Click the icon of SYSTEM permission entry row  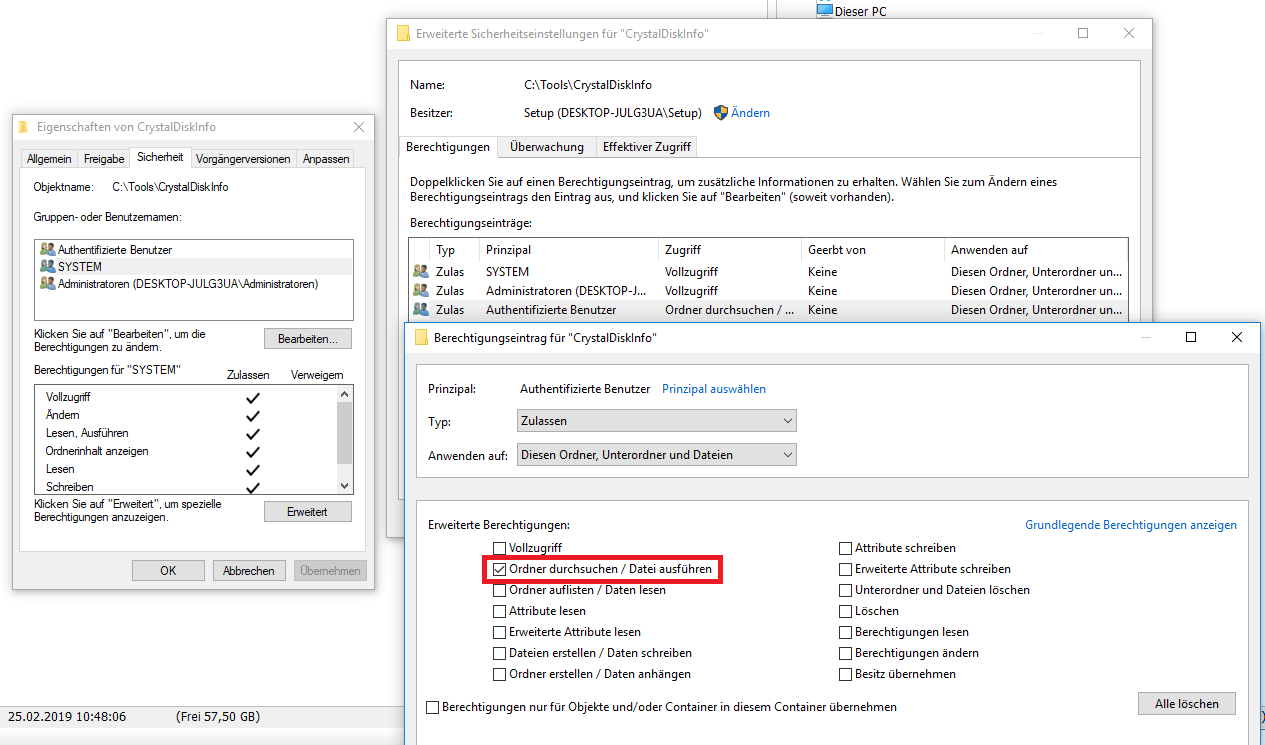[420, 272]
